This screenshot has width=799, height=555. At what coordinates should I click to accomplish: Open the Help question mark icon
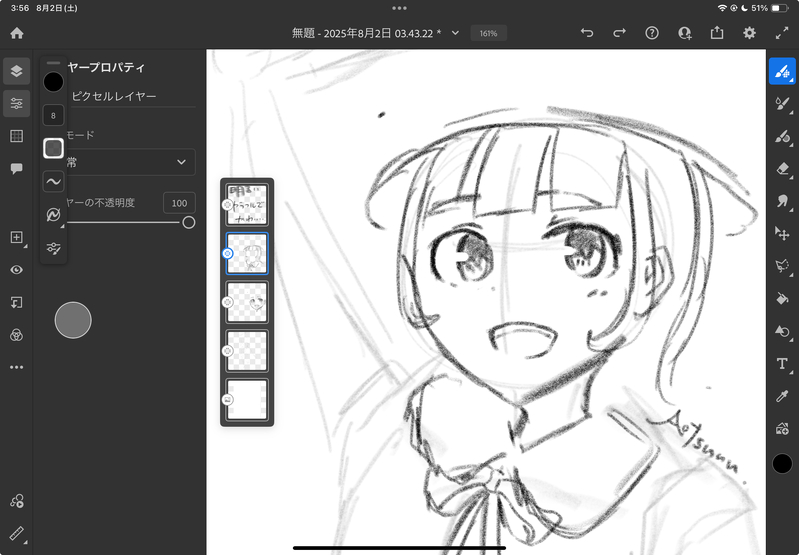point(652,33)
